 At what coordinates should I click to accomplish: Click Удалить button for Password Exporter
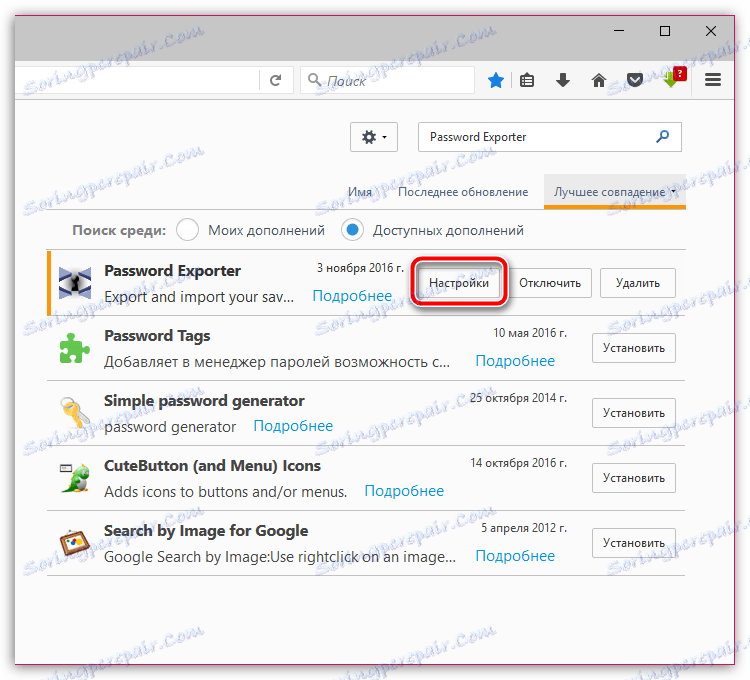638,283
